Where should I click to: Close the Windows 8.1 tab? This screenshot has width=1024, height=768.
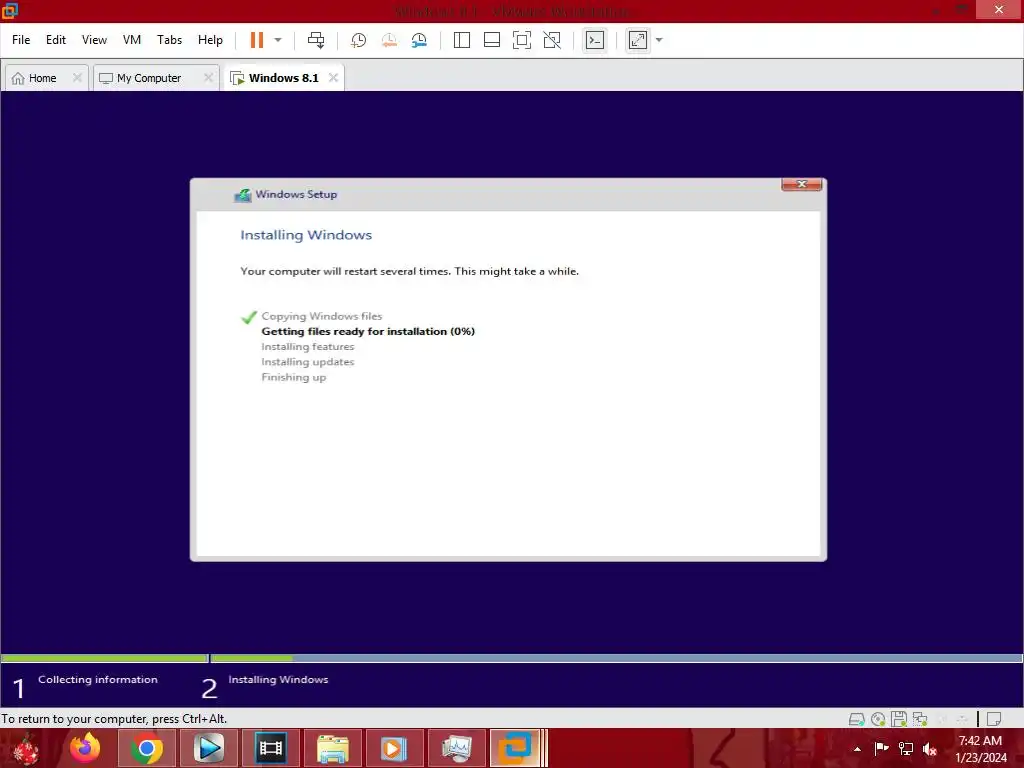coord(333,78)
